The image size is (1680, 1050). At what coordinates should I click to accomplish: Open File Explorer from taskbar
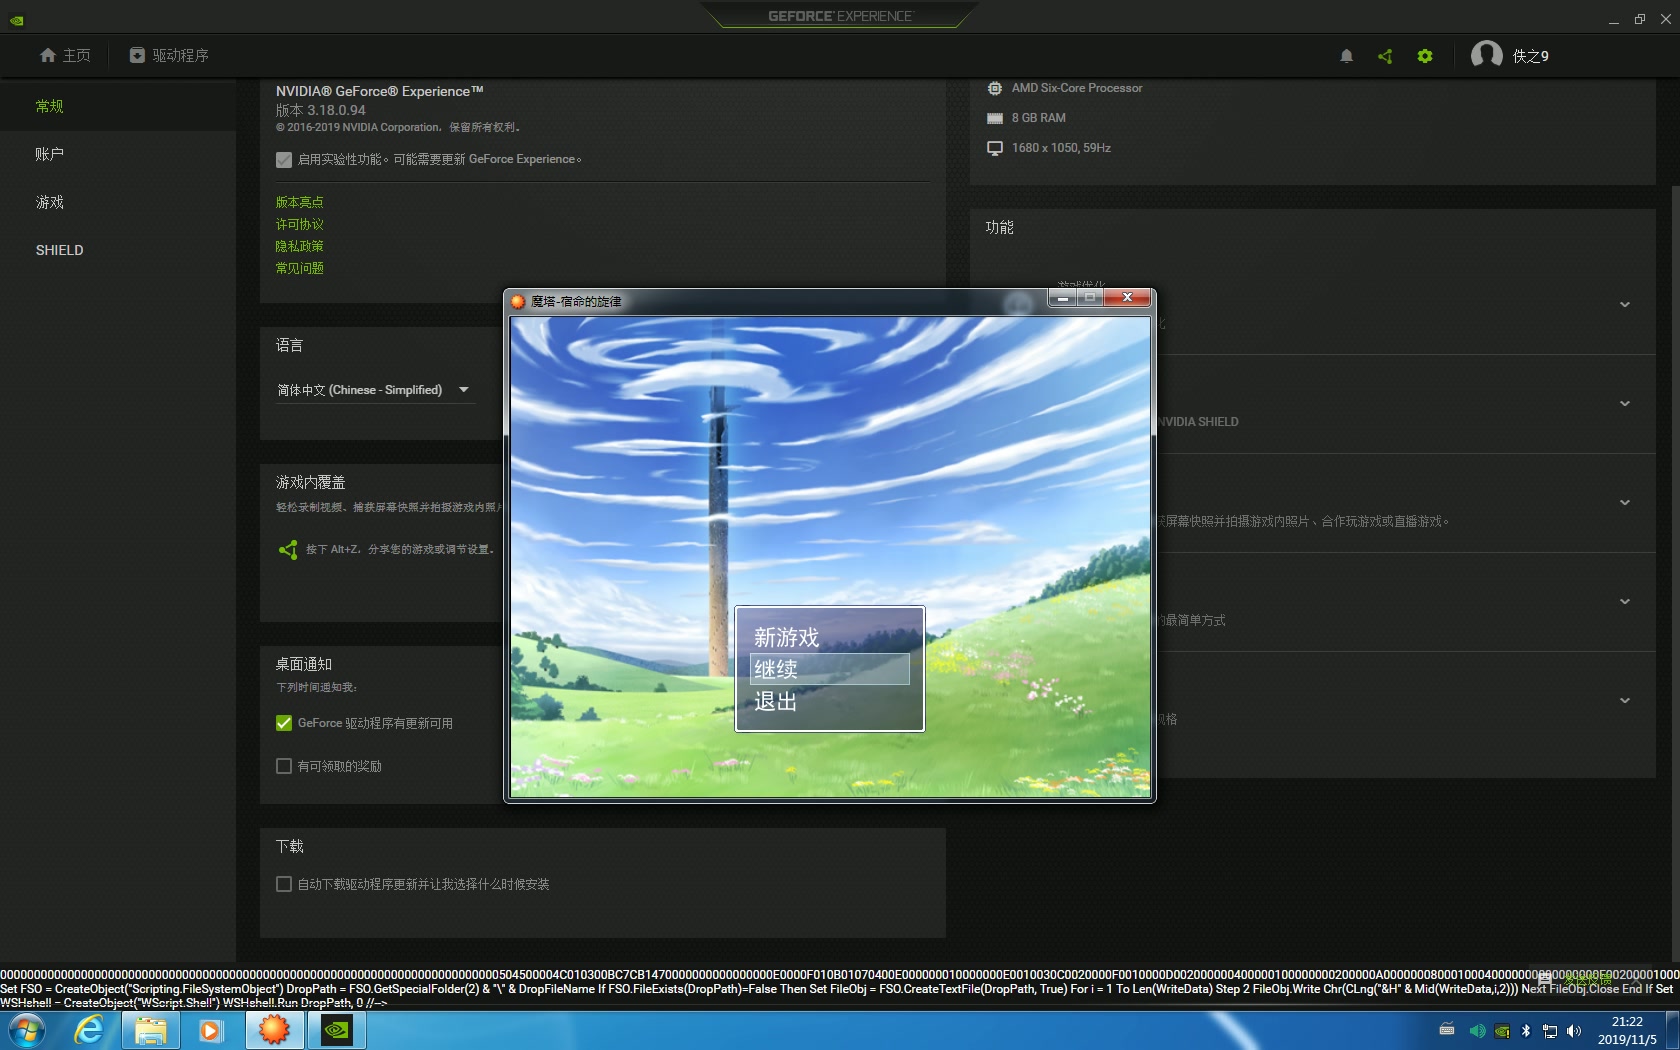(151, 1030)
